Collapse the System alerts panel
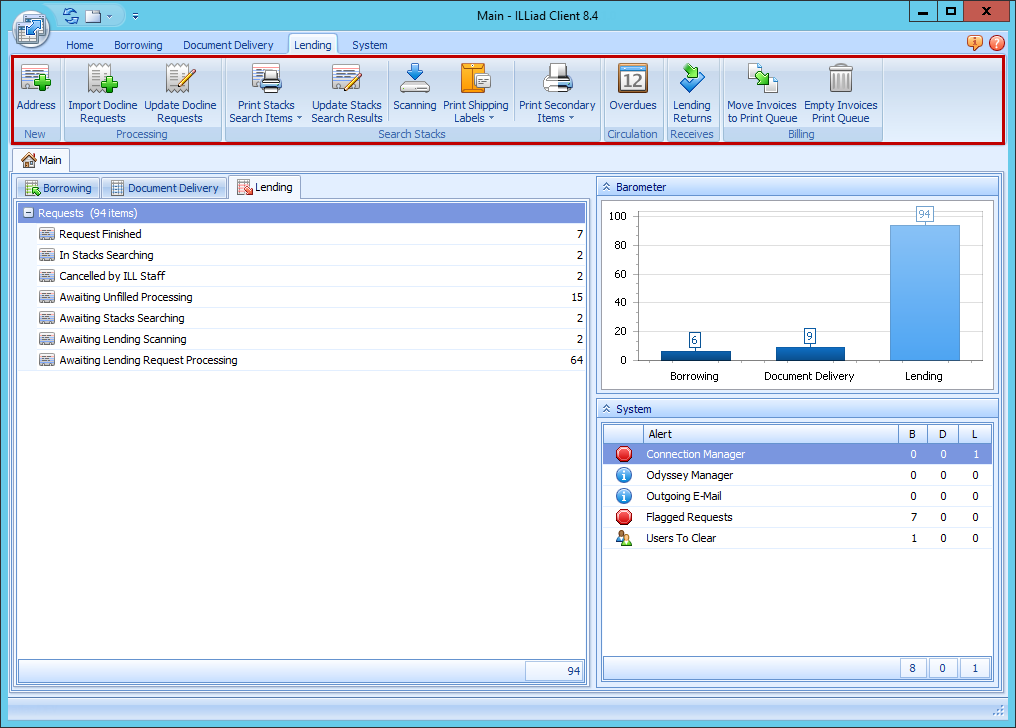Viewport: 1016px width, 728px height. (x=608, y=408)
